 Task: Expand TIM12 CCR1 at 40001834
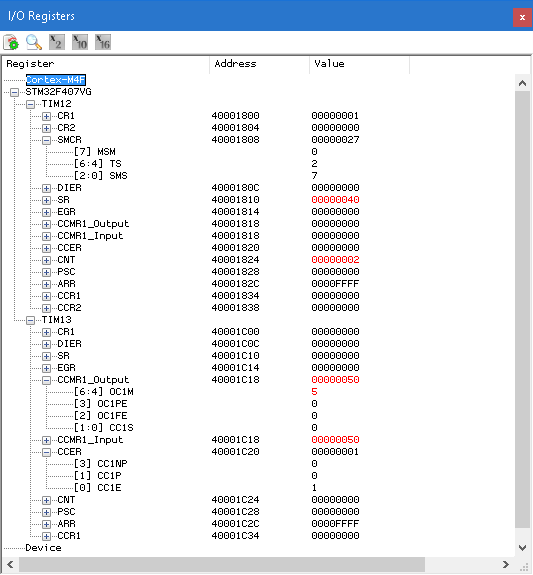pyautogui.click(x=46, y=296)
